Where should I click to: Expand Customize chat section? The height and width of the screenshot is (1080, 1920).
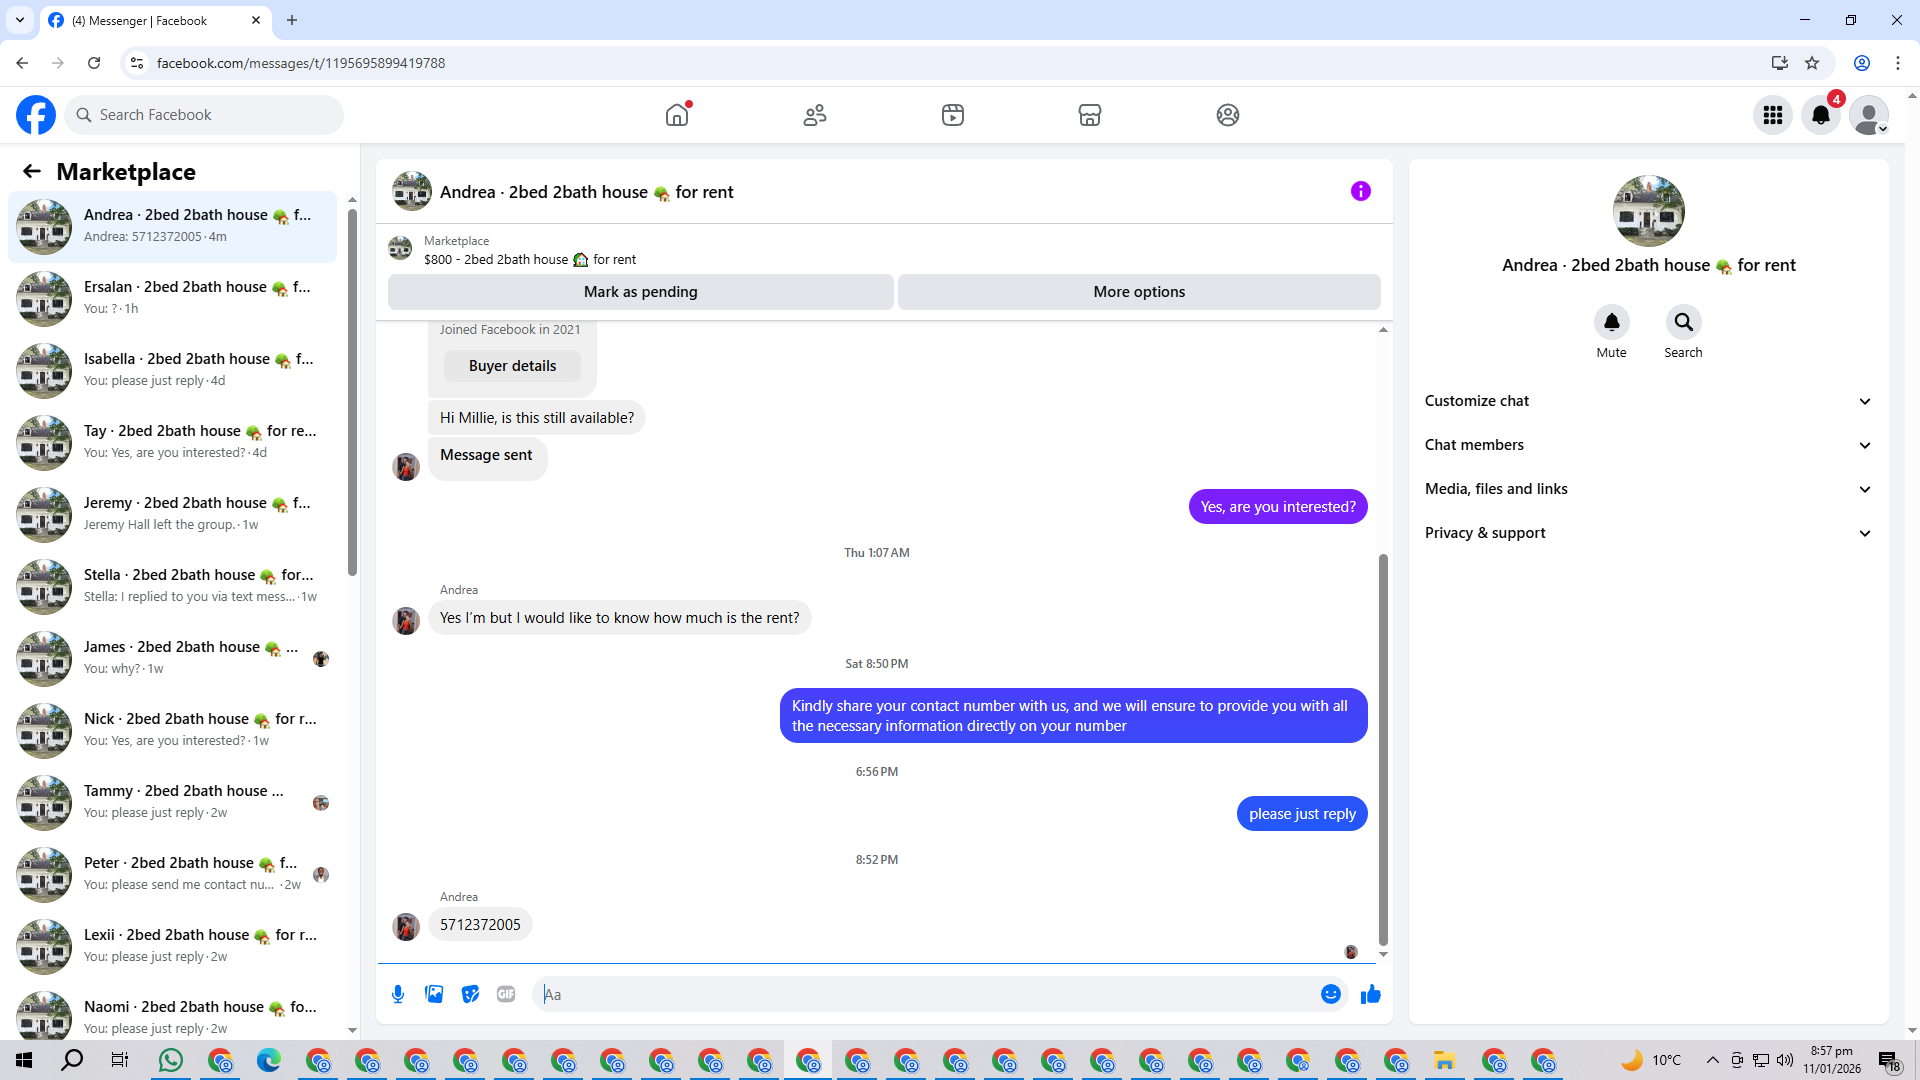coord(1648,401)
